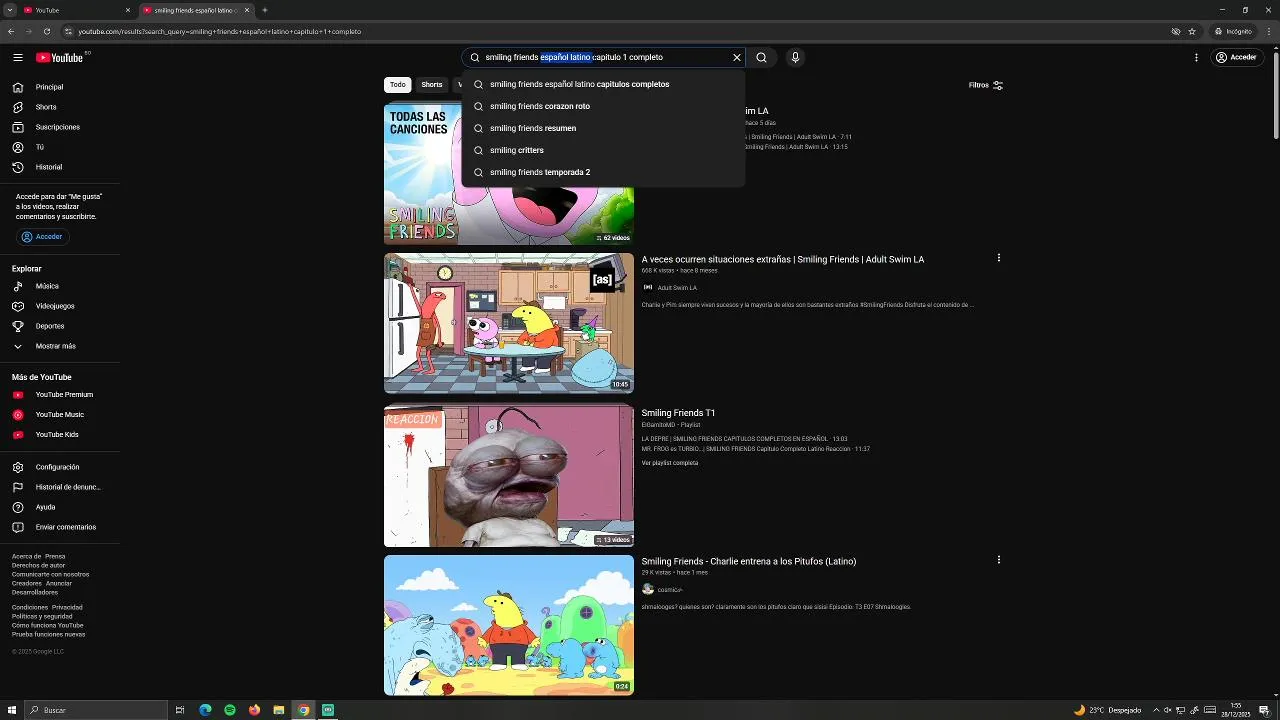Run search with the magnifier button
The height and width of the screenshot is (720, 1280).
(x=762, y=58)
